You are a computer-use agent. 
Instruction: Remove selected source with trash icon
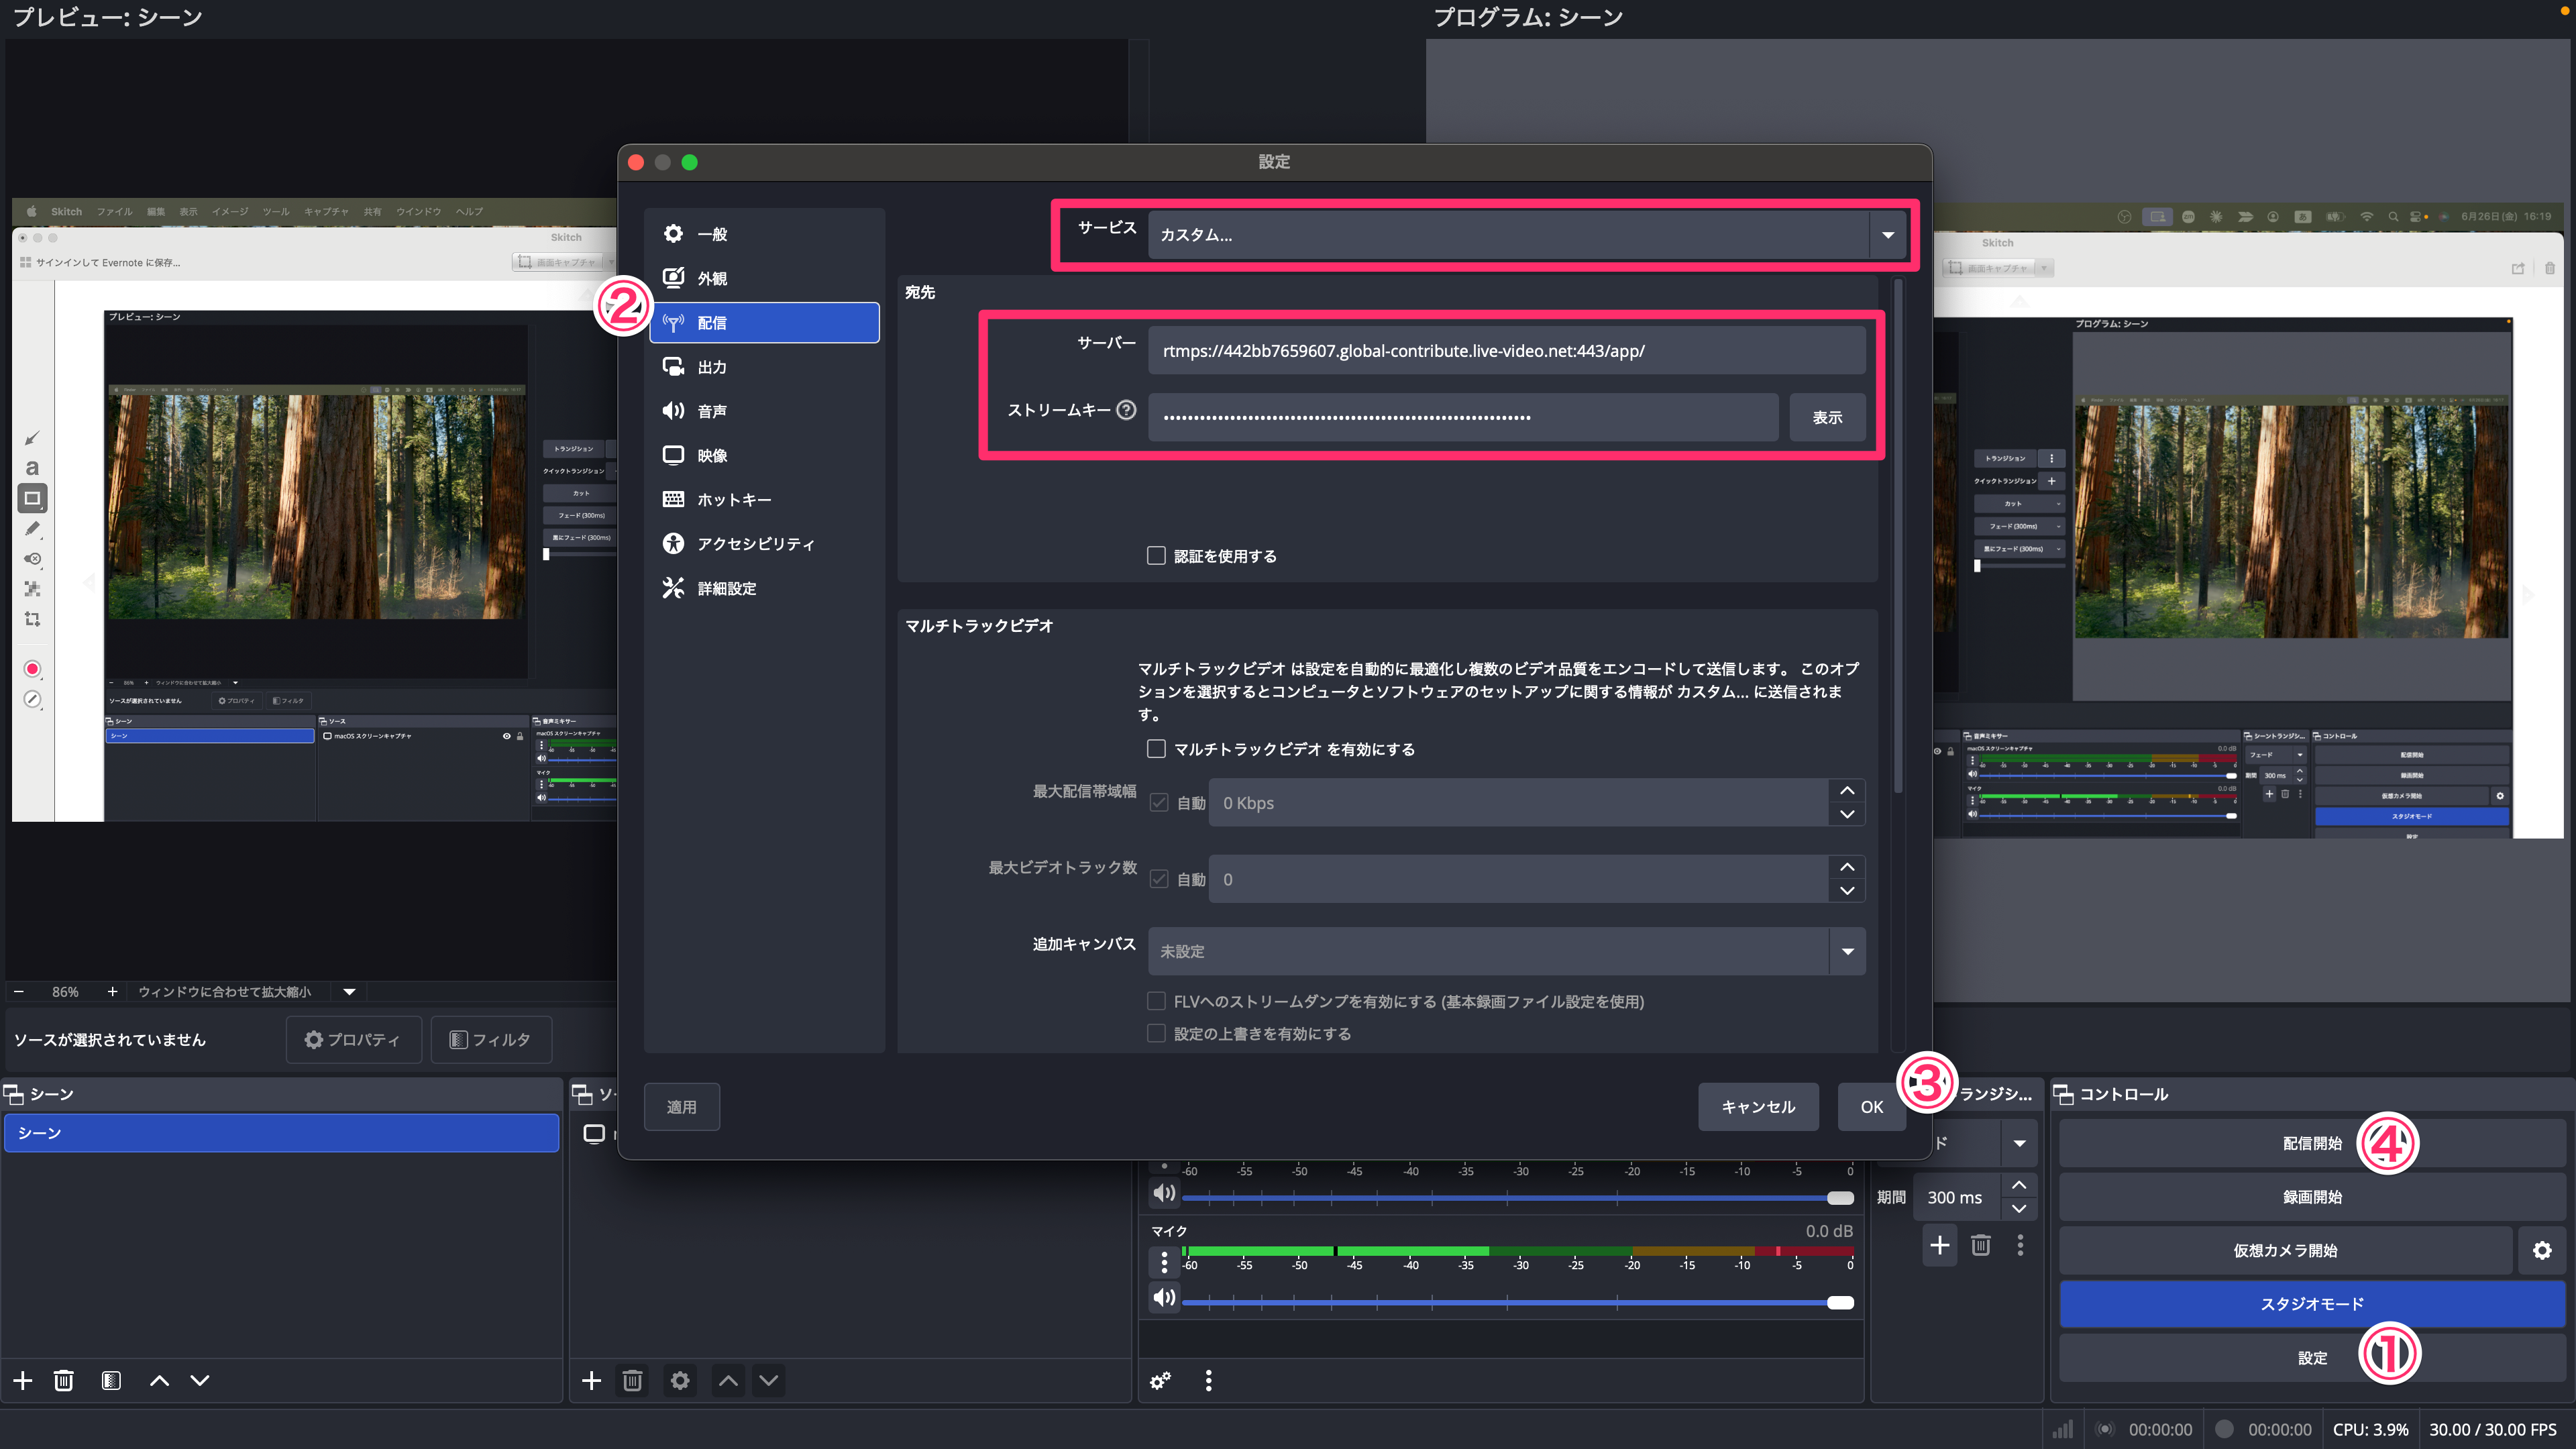pyautogui.click(x=632, y=1380)
